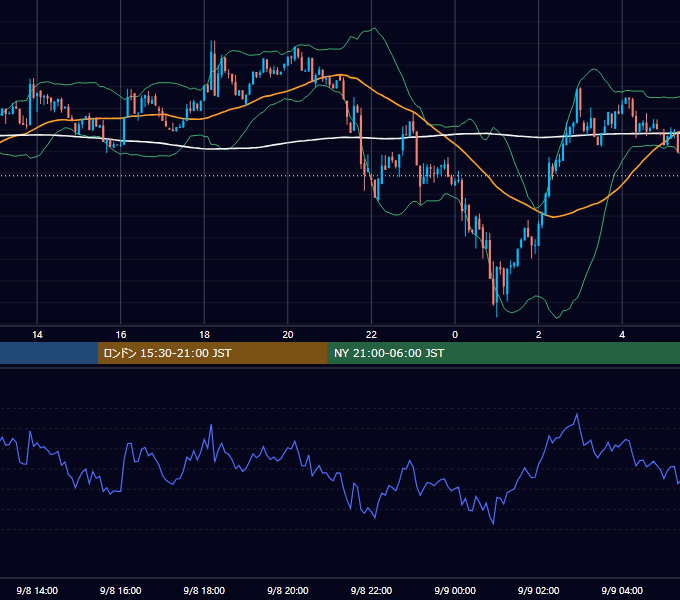Click the unlabeled blue session bar
Image resolution: width=680 pixels, height=600 pixels.
pos(49,353)
